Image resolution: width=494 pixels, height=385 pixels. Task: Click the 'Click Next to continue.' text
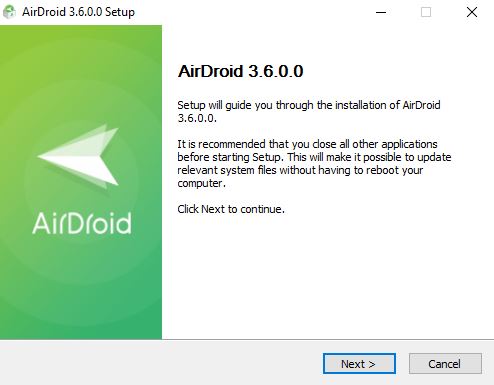(x=231, y=209)
